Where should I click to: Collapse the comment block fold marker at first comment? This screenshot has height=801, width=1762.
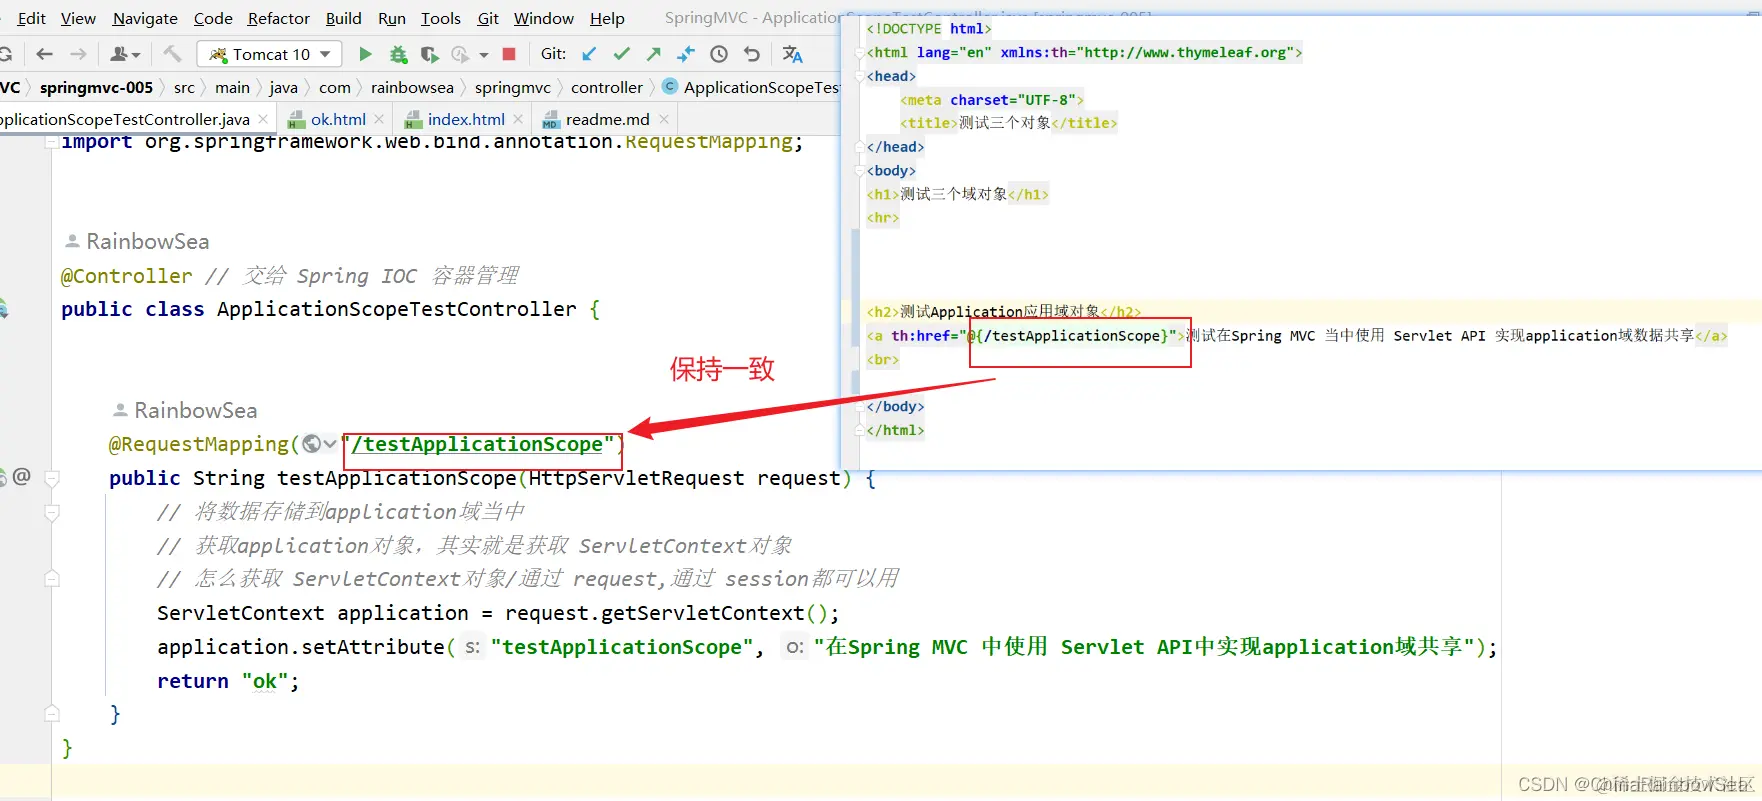coord(52,512)
